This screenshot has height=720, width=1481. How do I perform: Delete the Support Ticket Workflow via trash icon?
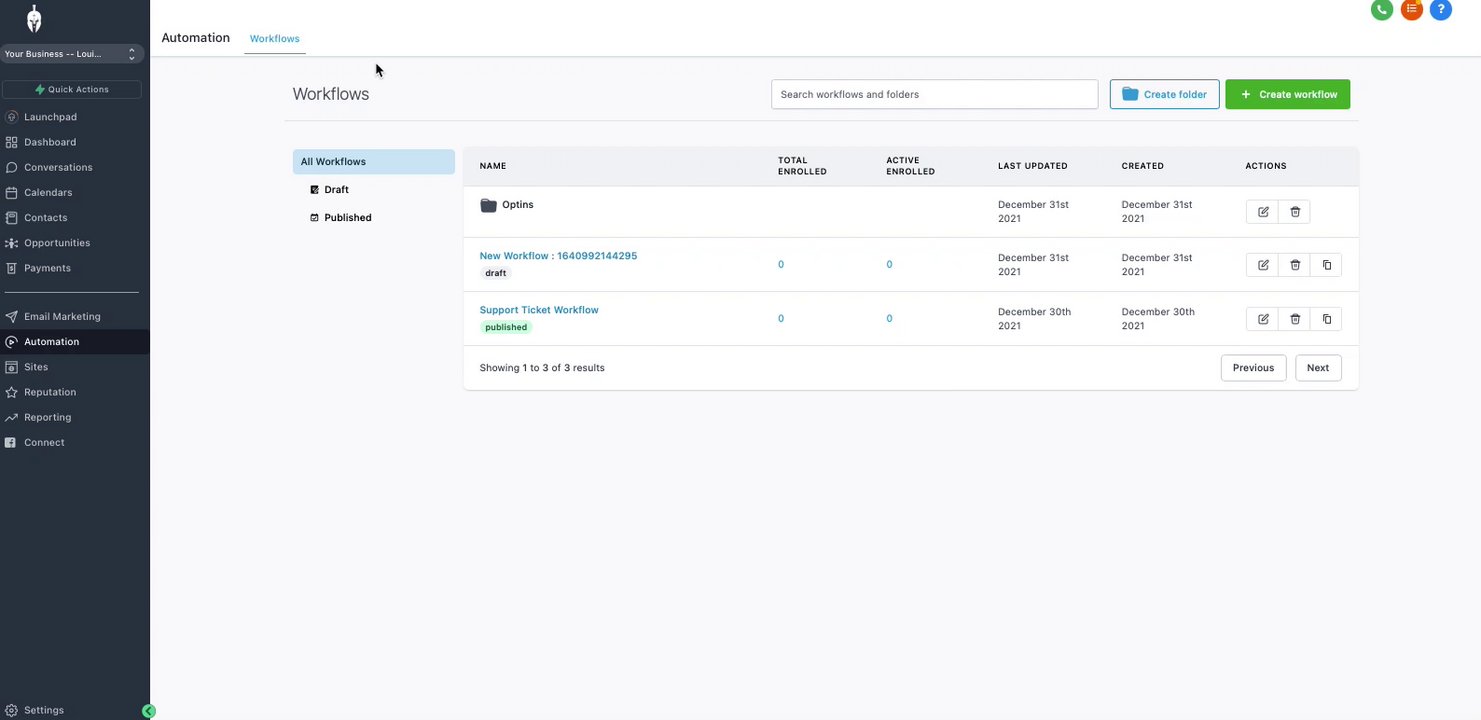click(1295, 319)
